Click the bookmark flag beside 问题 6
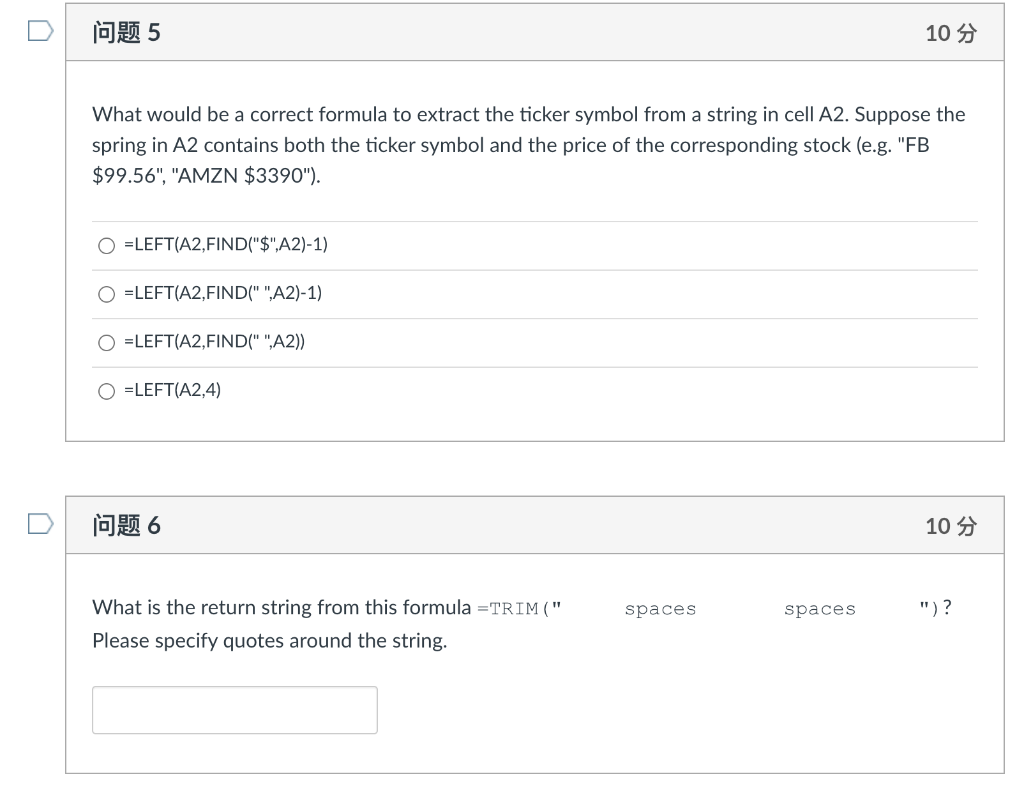This screenshot has height=788, width=1024. point(39,524)
